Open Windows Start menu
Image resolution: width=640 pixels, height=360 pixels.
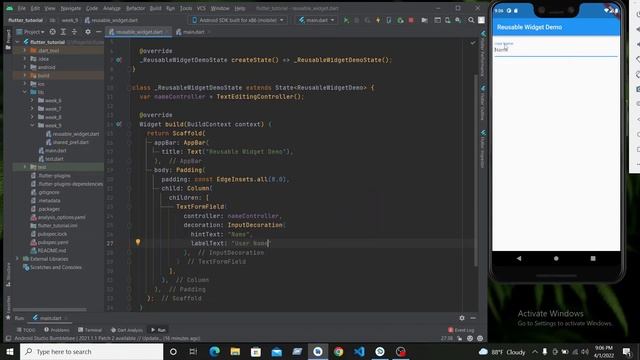point(10,351)
